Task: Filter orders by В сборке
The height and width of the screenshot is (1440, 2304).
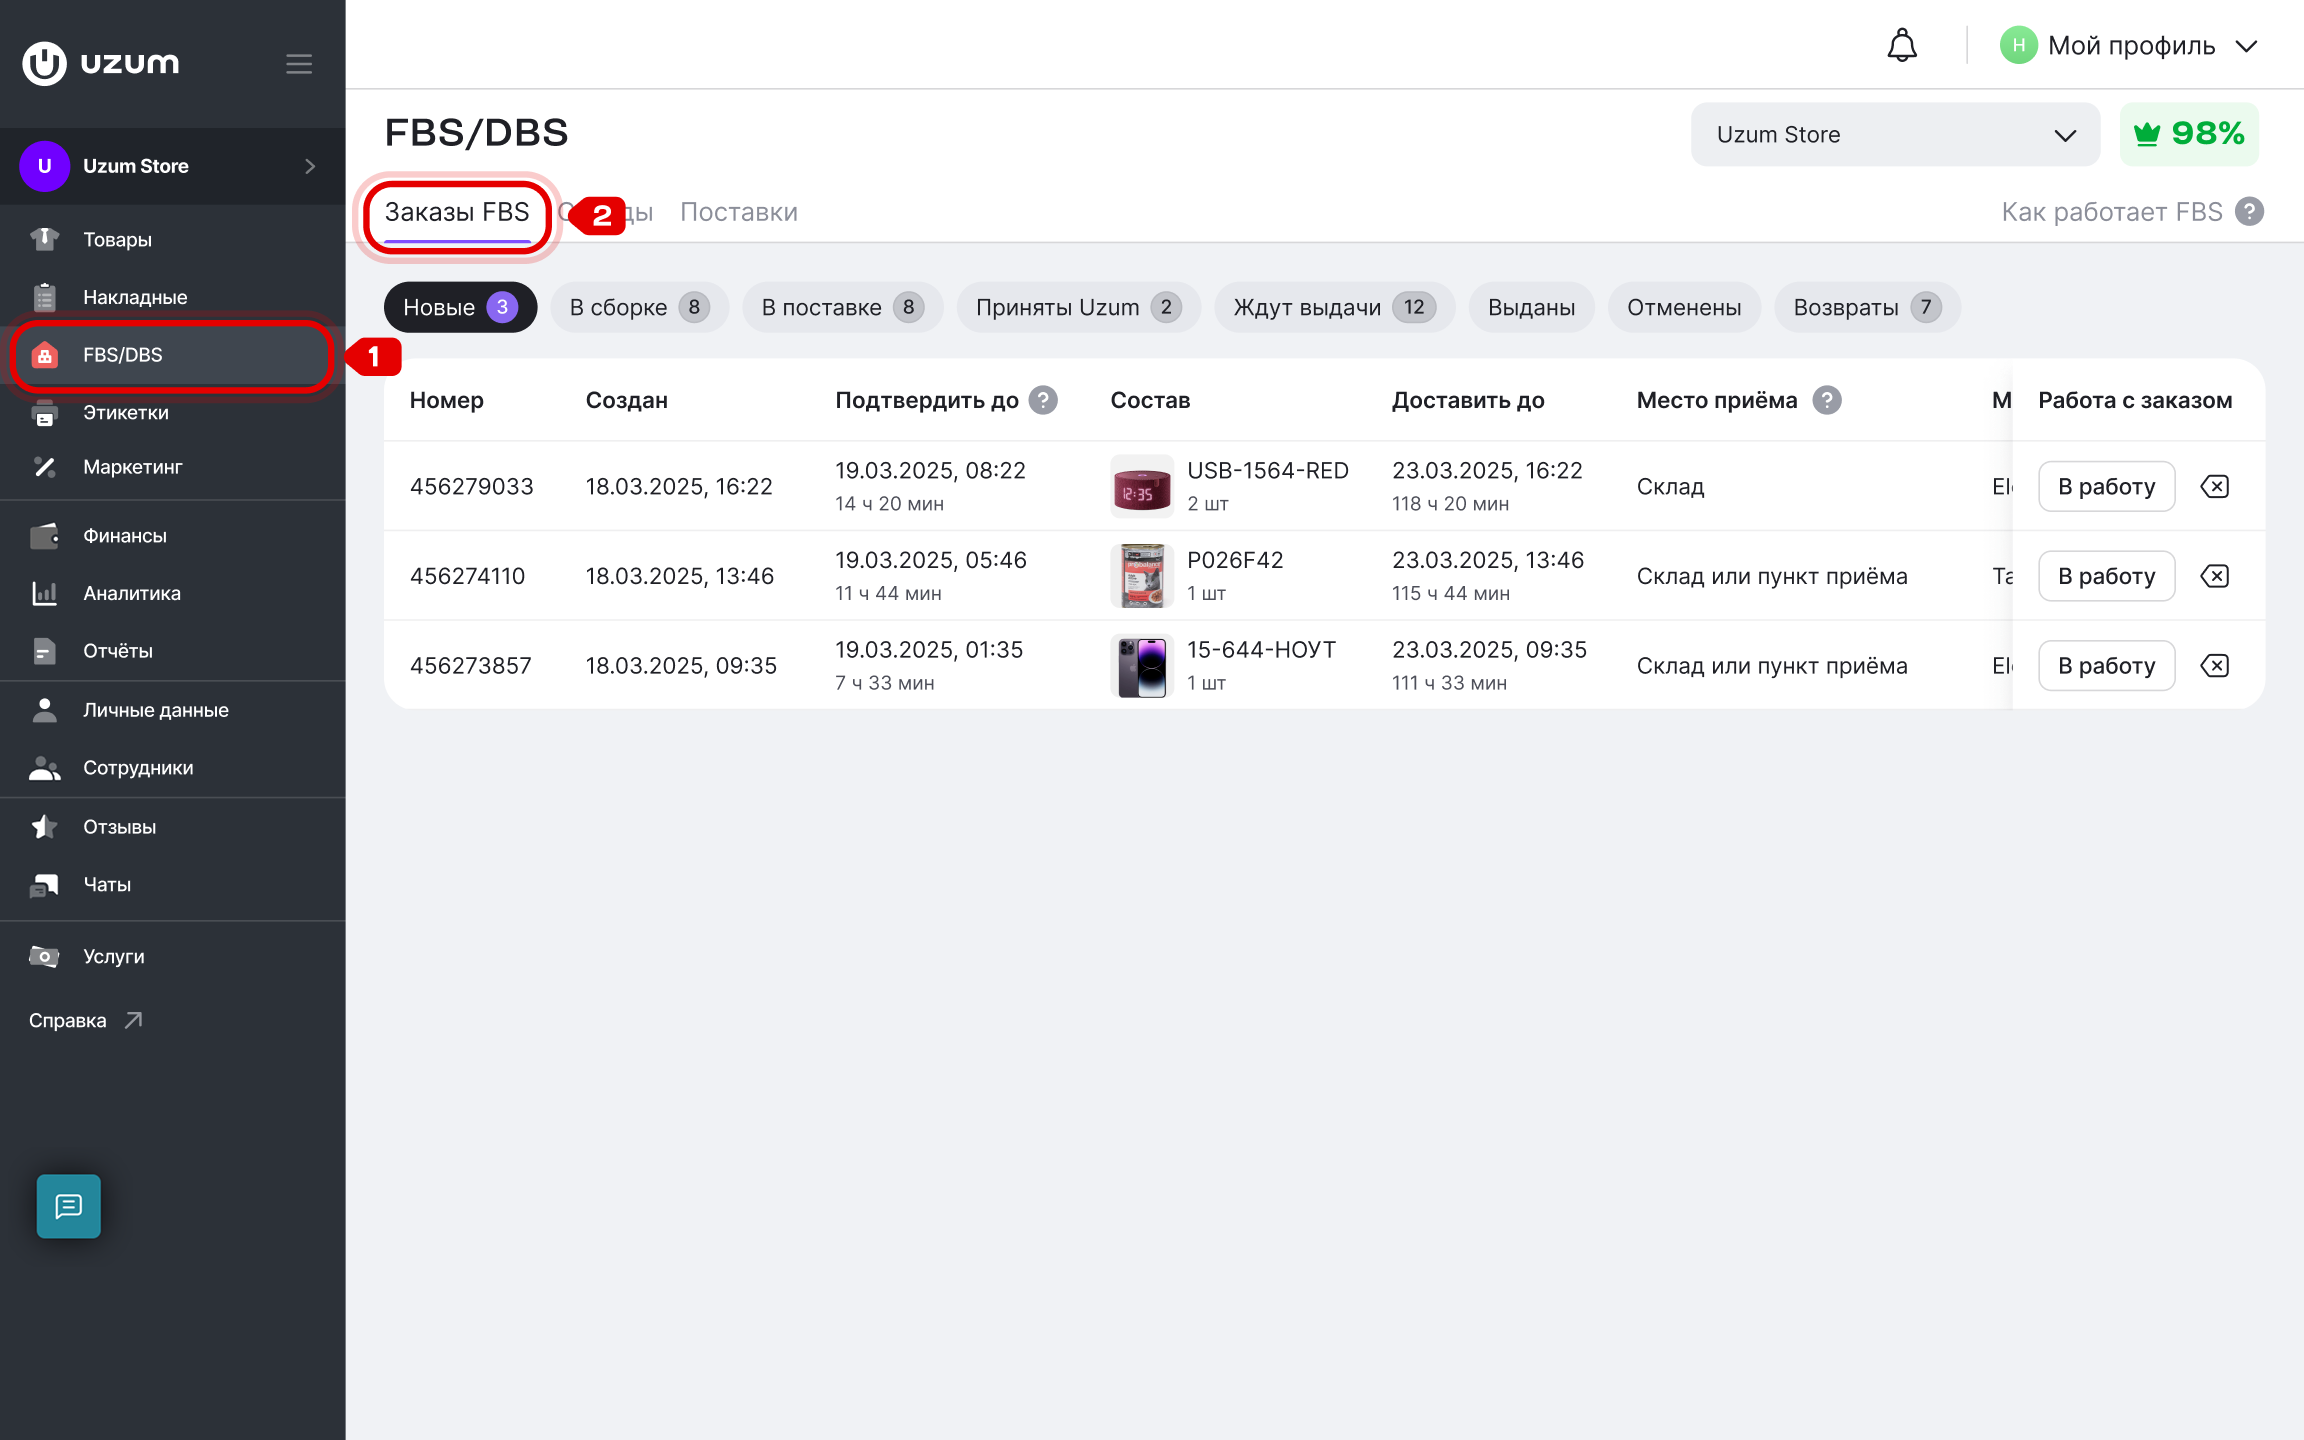Action: click(639, 307)
